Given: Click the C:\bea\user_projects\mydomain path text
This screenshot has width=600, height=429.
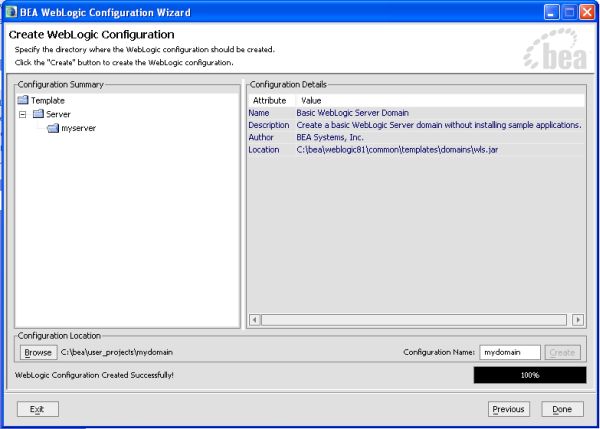Looking at the screenshot, I should click(117, 352).
